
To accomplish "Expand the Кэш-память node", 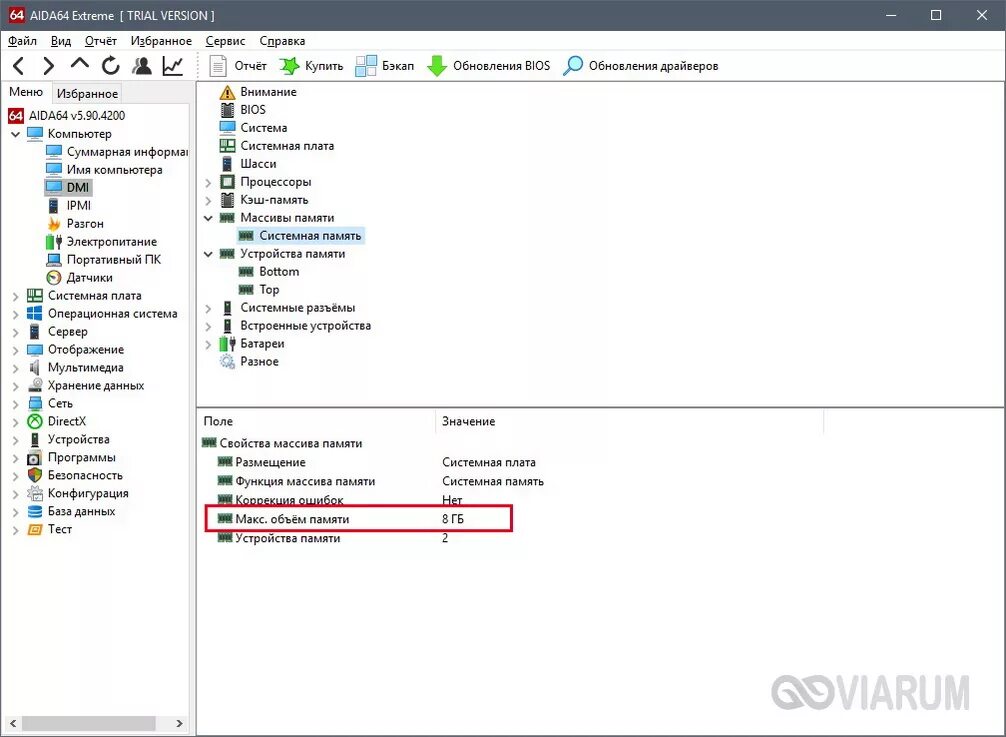I will coord(208,201).
